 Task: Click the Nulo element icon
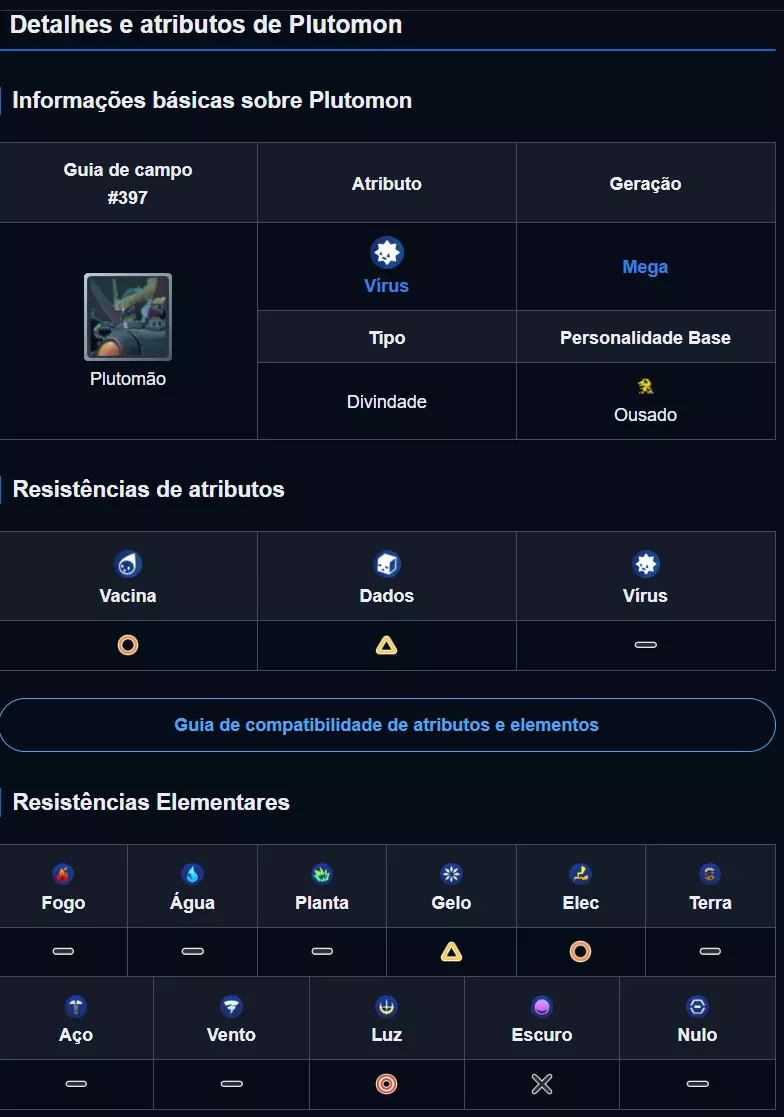[x=697, y=1006]
